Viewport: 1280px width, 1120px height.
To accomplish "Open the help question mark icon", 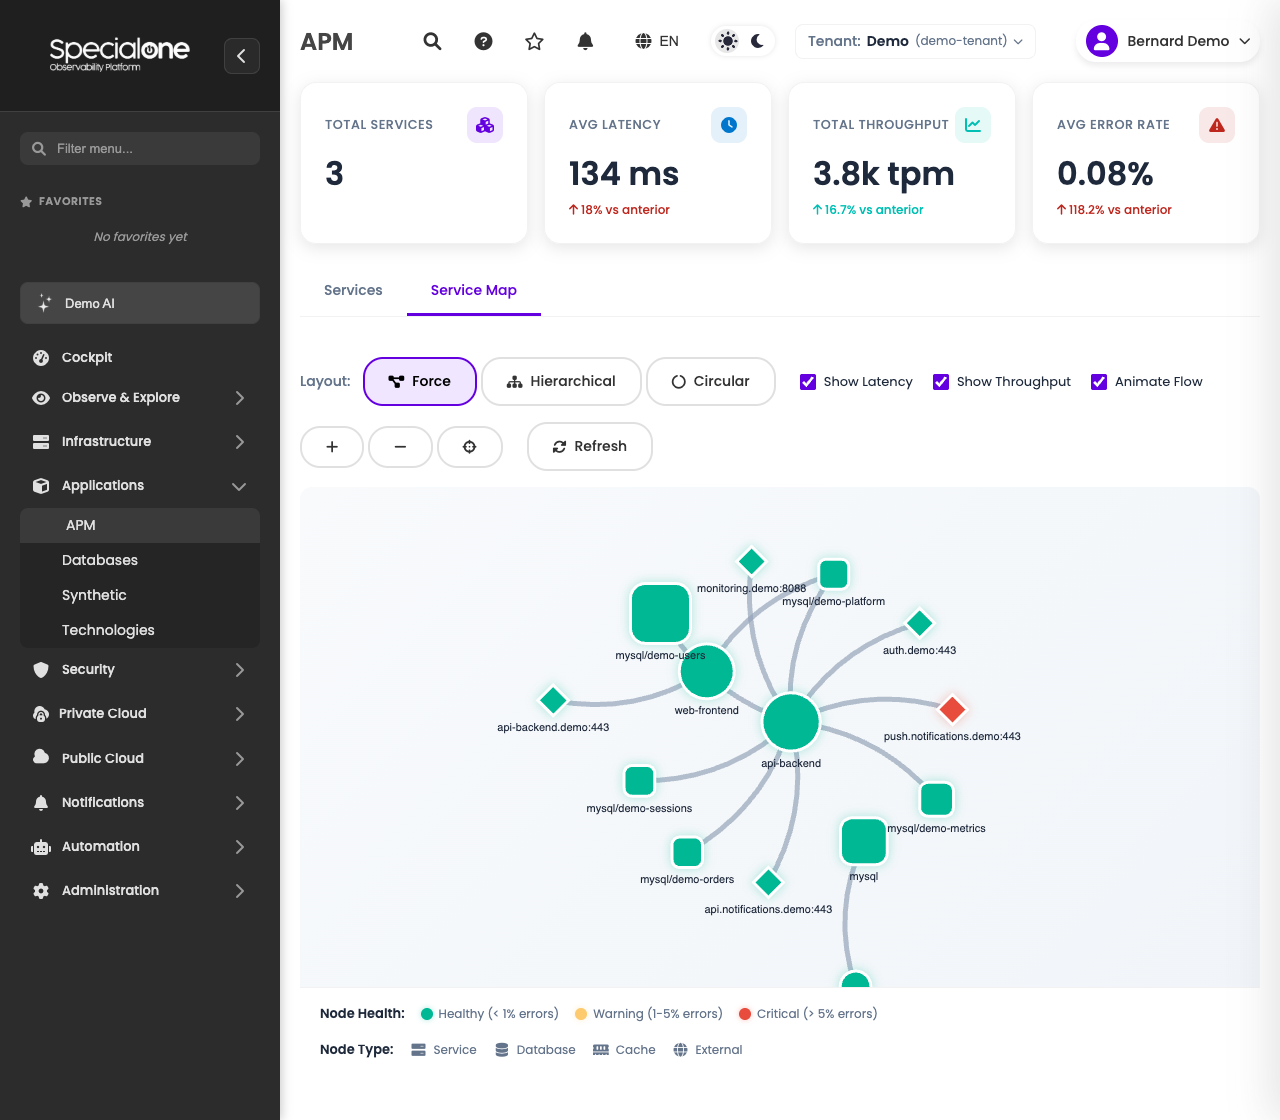I will pyautogui.click(x=483, y=41).
